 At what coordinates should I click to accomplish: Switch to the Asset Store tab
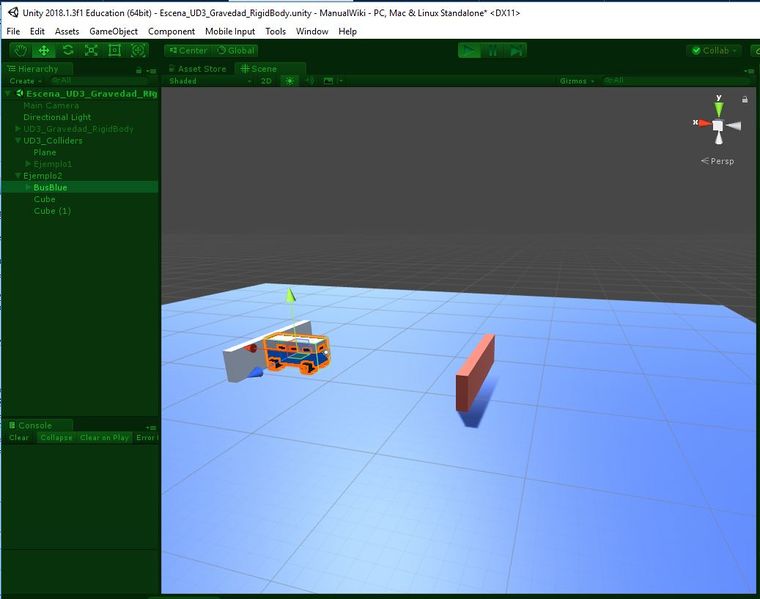(198, 69)
